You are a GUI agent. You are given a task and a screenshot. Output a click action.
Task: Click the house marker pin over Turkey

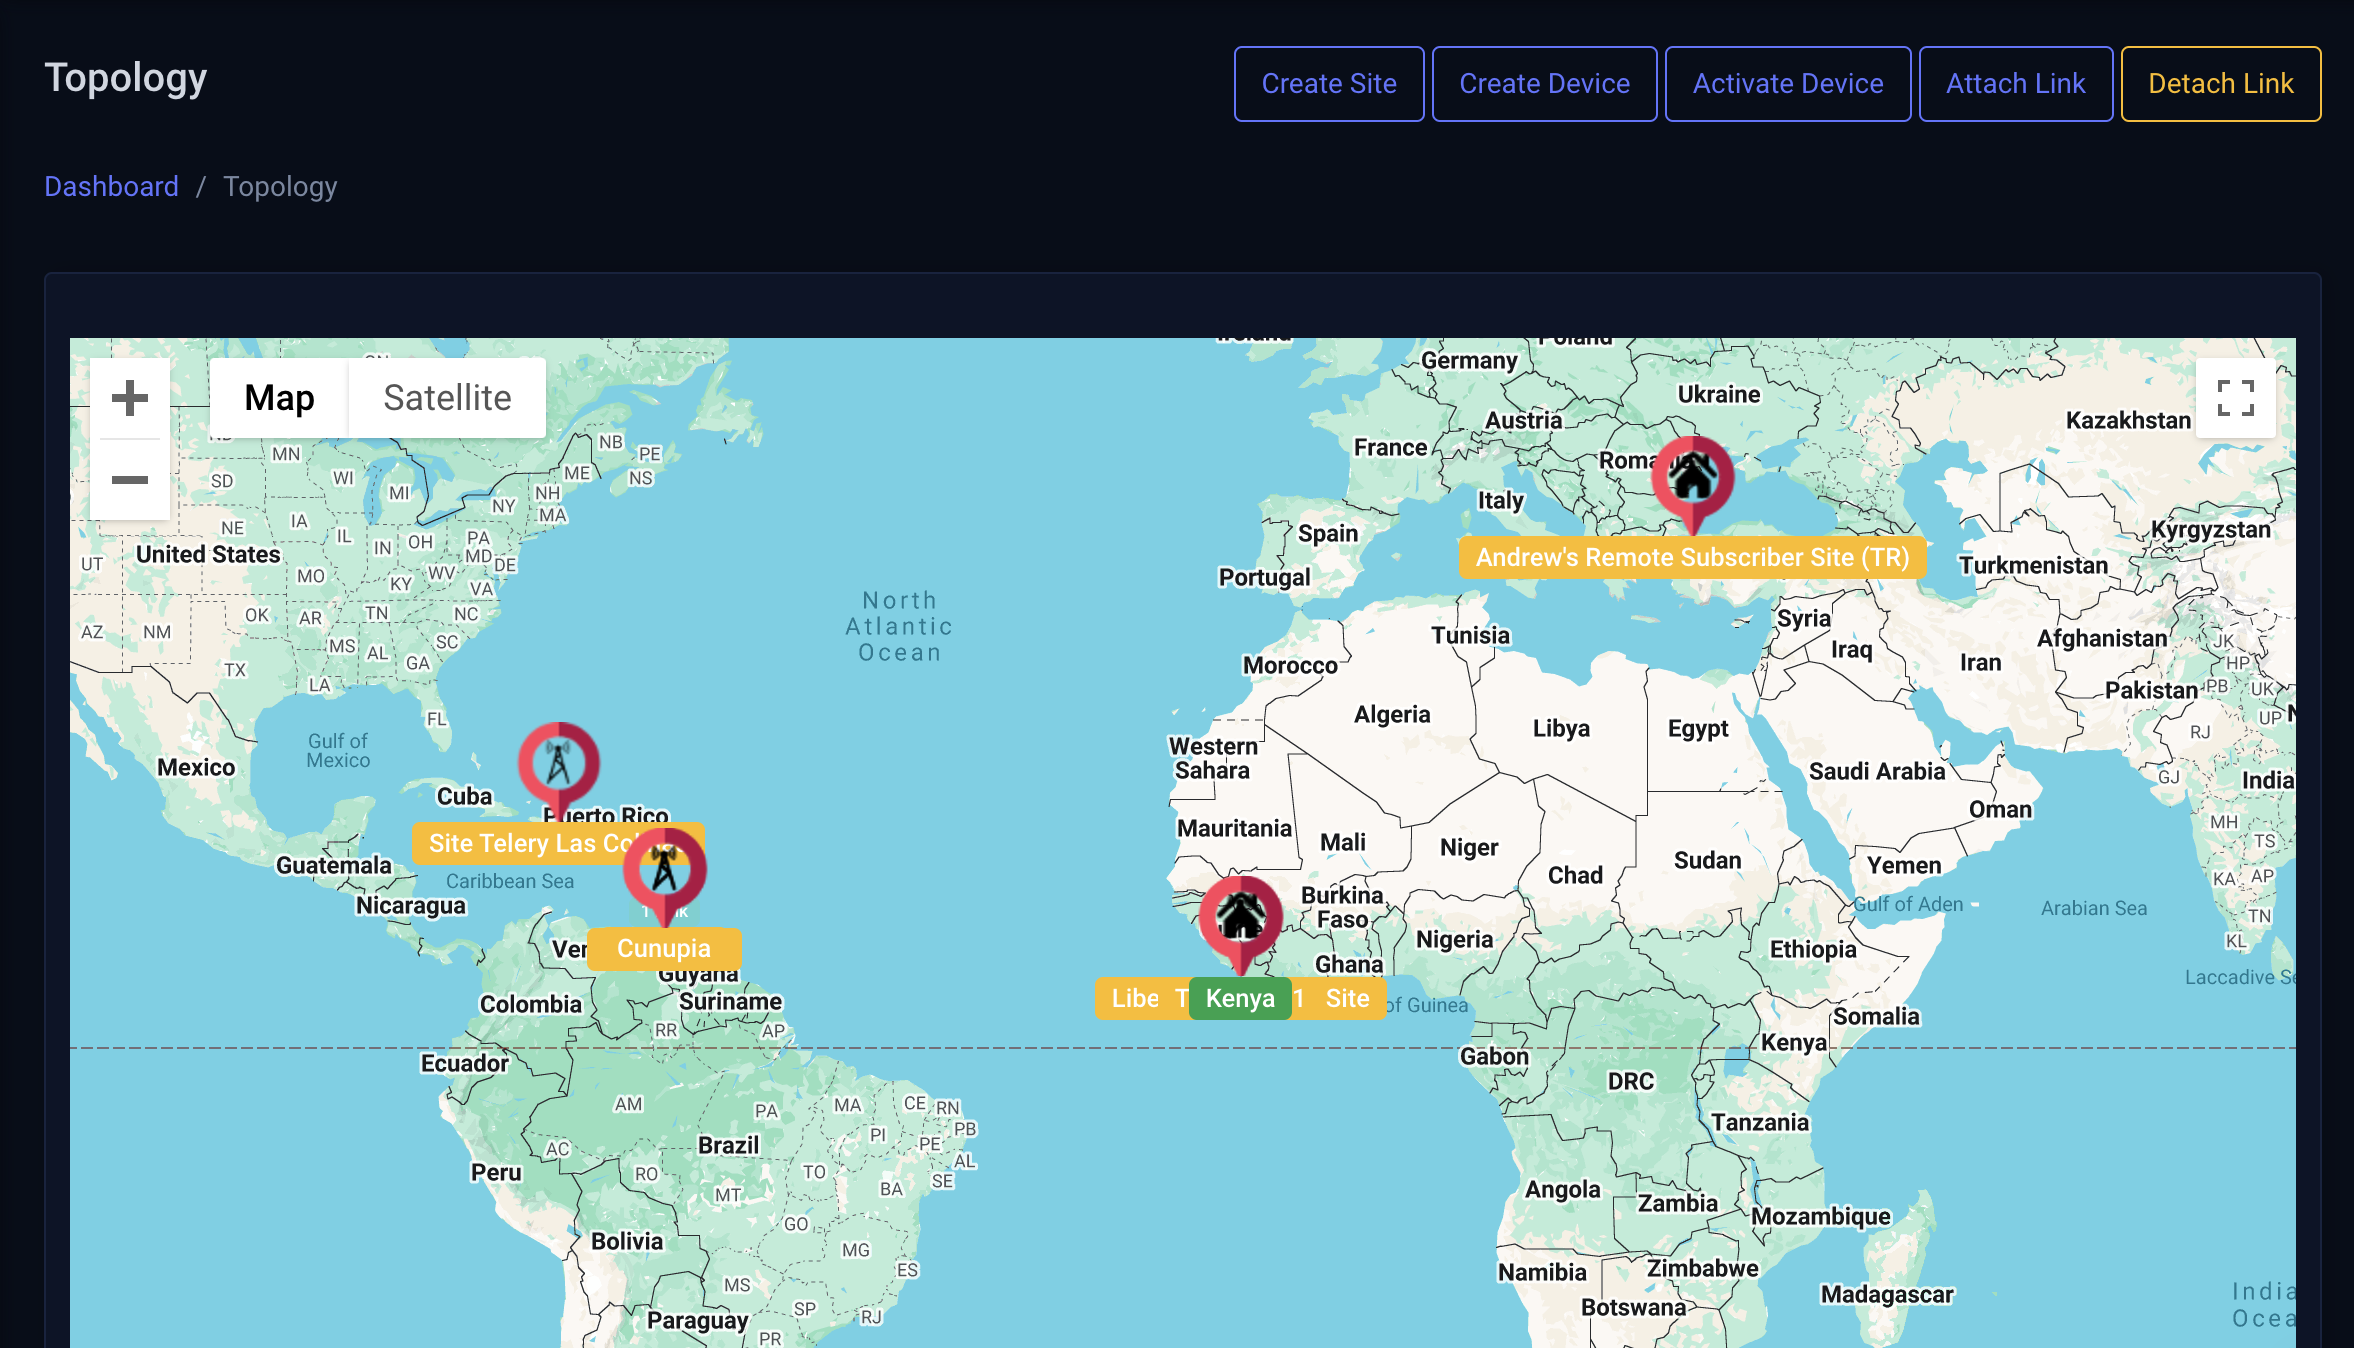coord(1692,477)
